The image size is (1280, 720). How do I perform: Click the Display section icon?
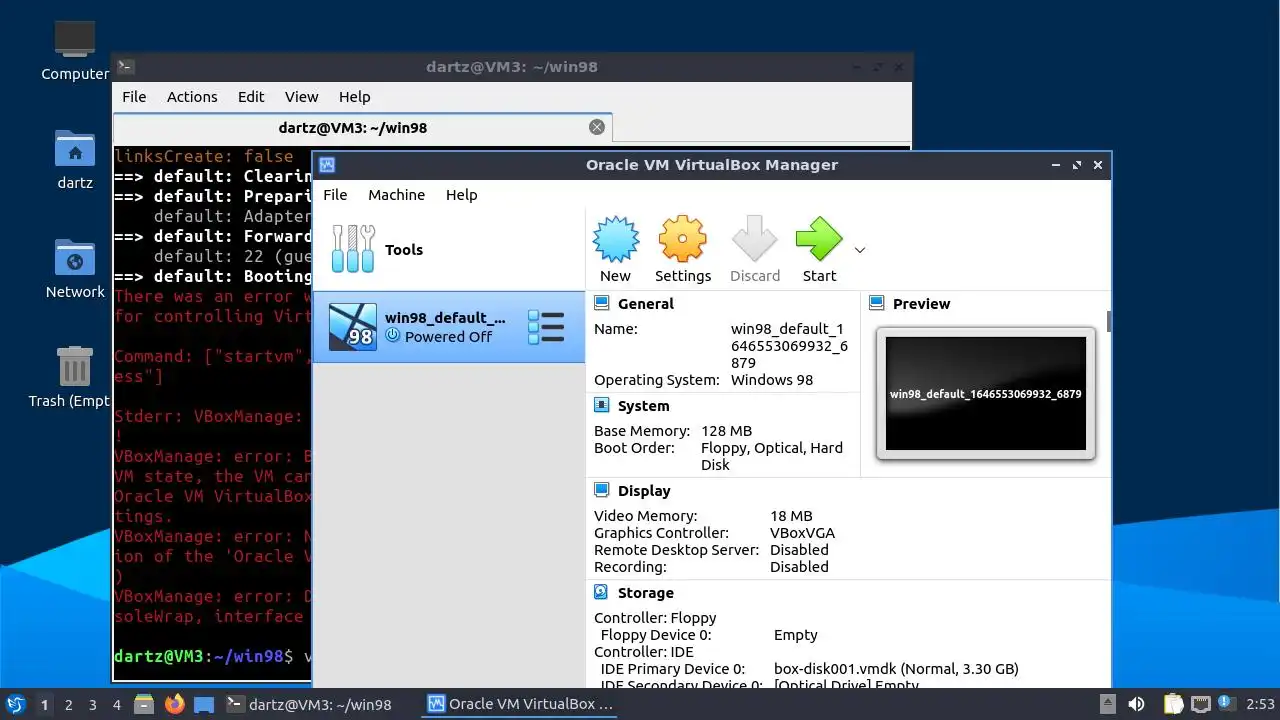(x=602, y=490)
